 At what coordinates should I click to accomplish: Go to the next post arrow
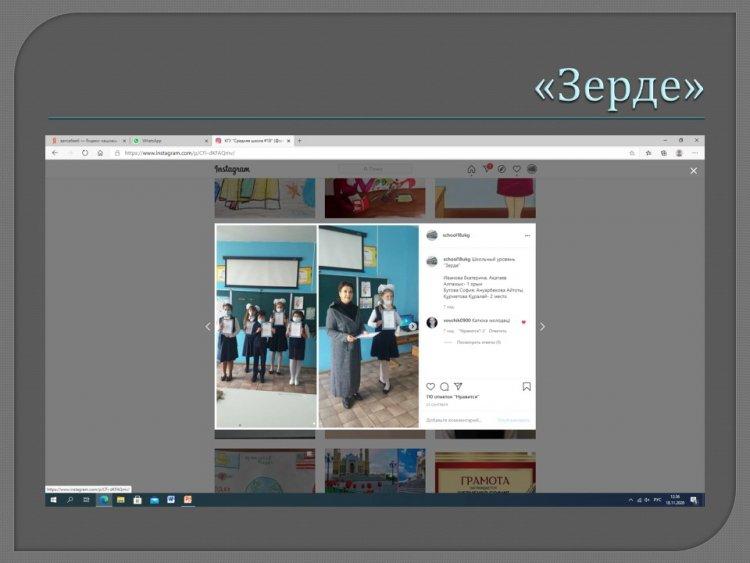(x=542, y=327)
